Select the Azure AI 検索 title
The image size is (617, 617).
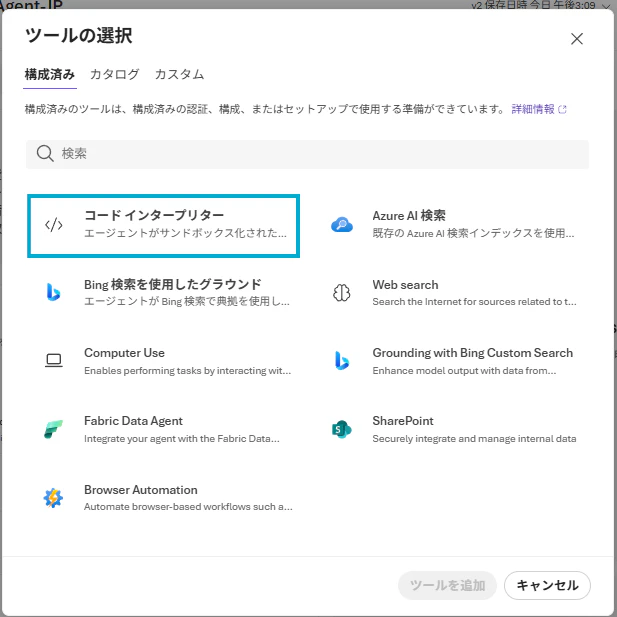409,216
